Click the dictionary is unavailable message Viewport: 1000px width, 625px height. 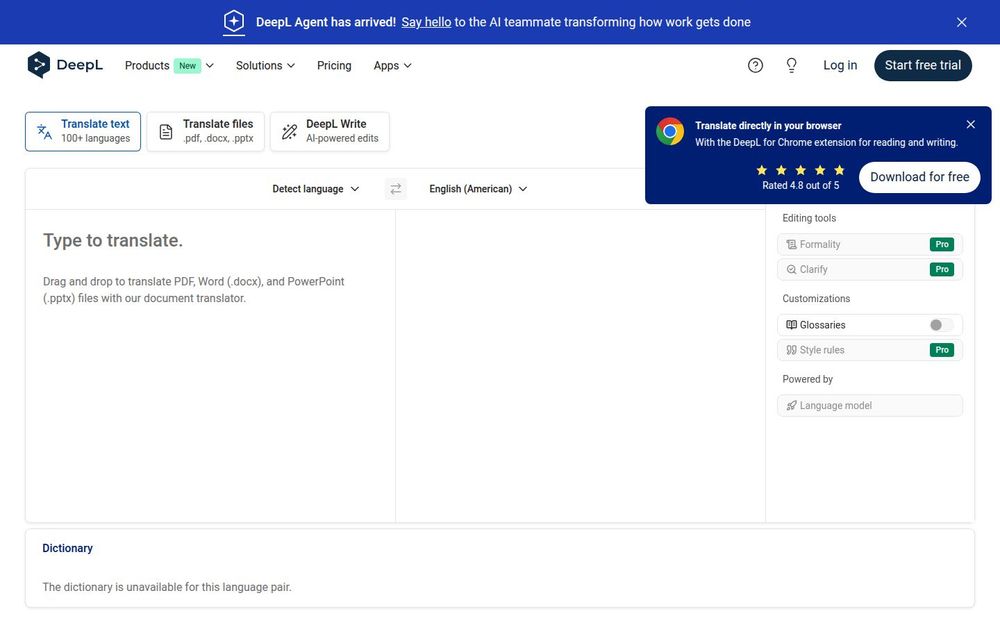(x=167, y=587)
